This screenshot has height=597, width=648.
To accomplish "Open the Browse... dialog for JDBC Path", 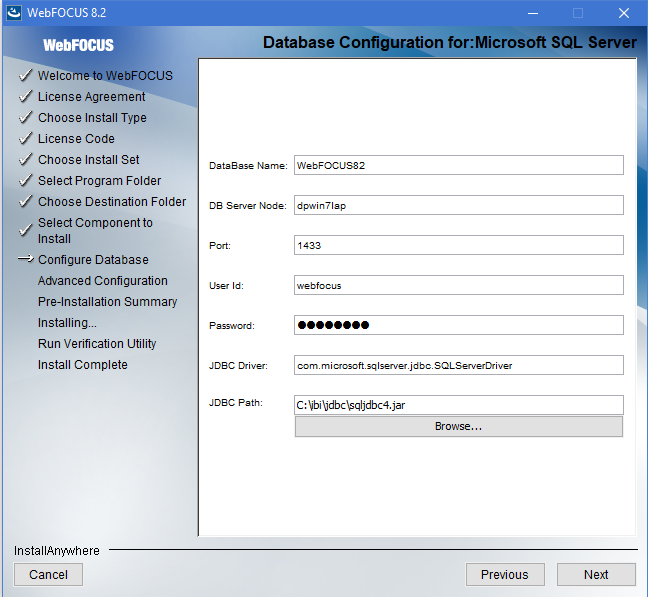I will (x=458, y=426).
